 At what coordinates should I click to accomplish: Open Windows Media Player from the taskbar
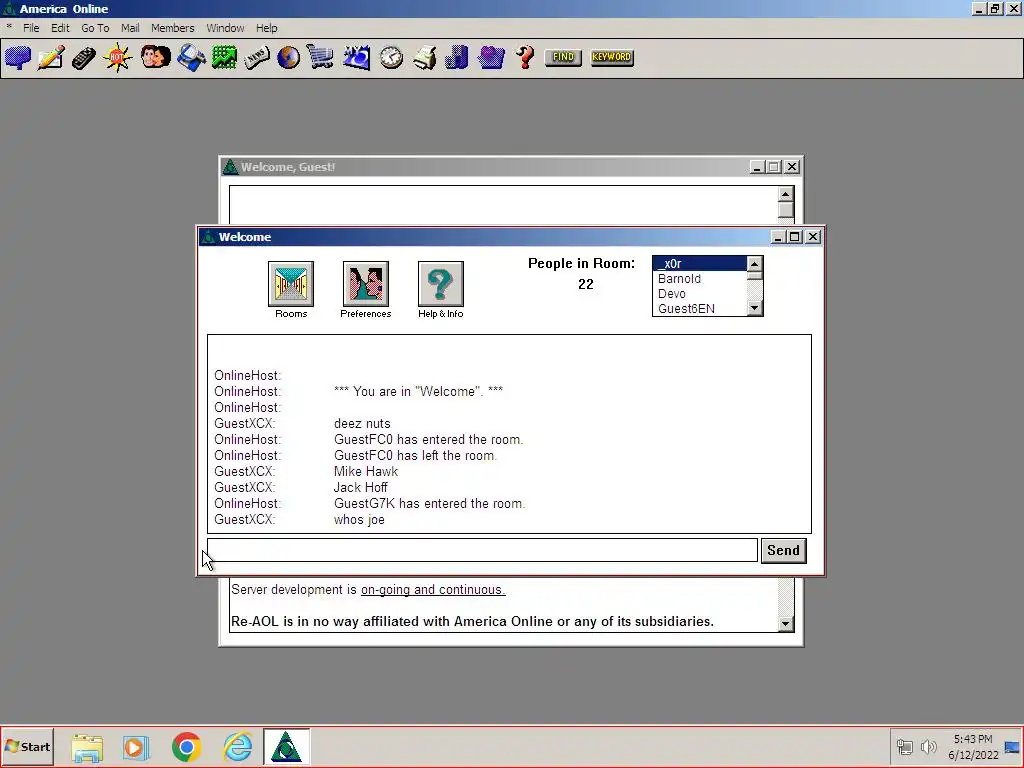pos(136,747)
